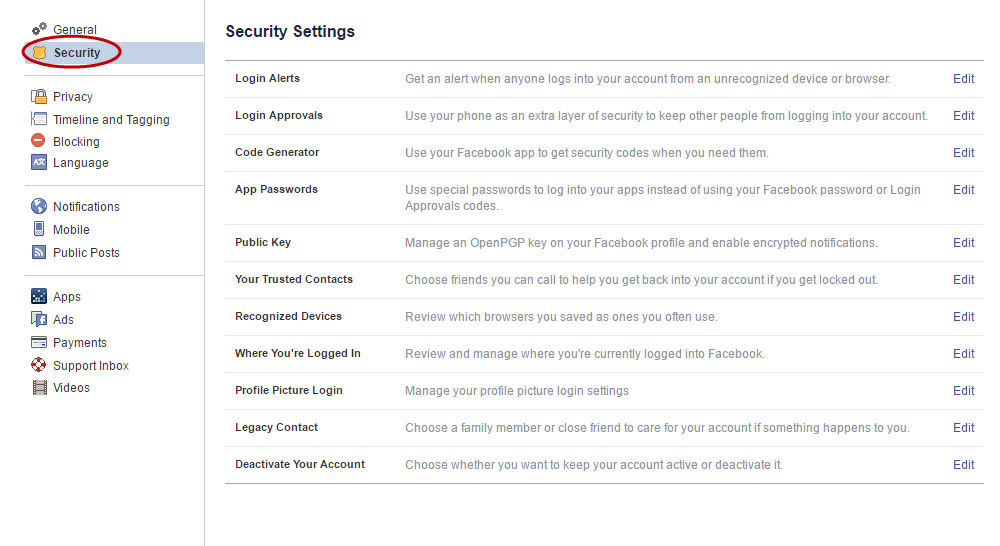1000x546 pixels.
Task: Click the Language icon in sidebar
Action: pos(39,162)
